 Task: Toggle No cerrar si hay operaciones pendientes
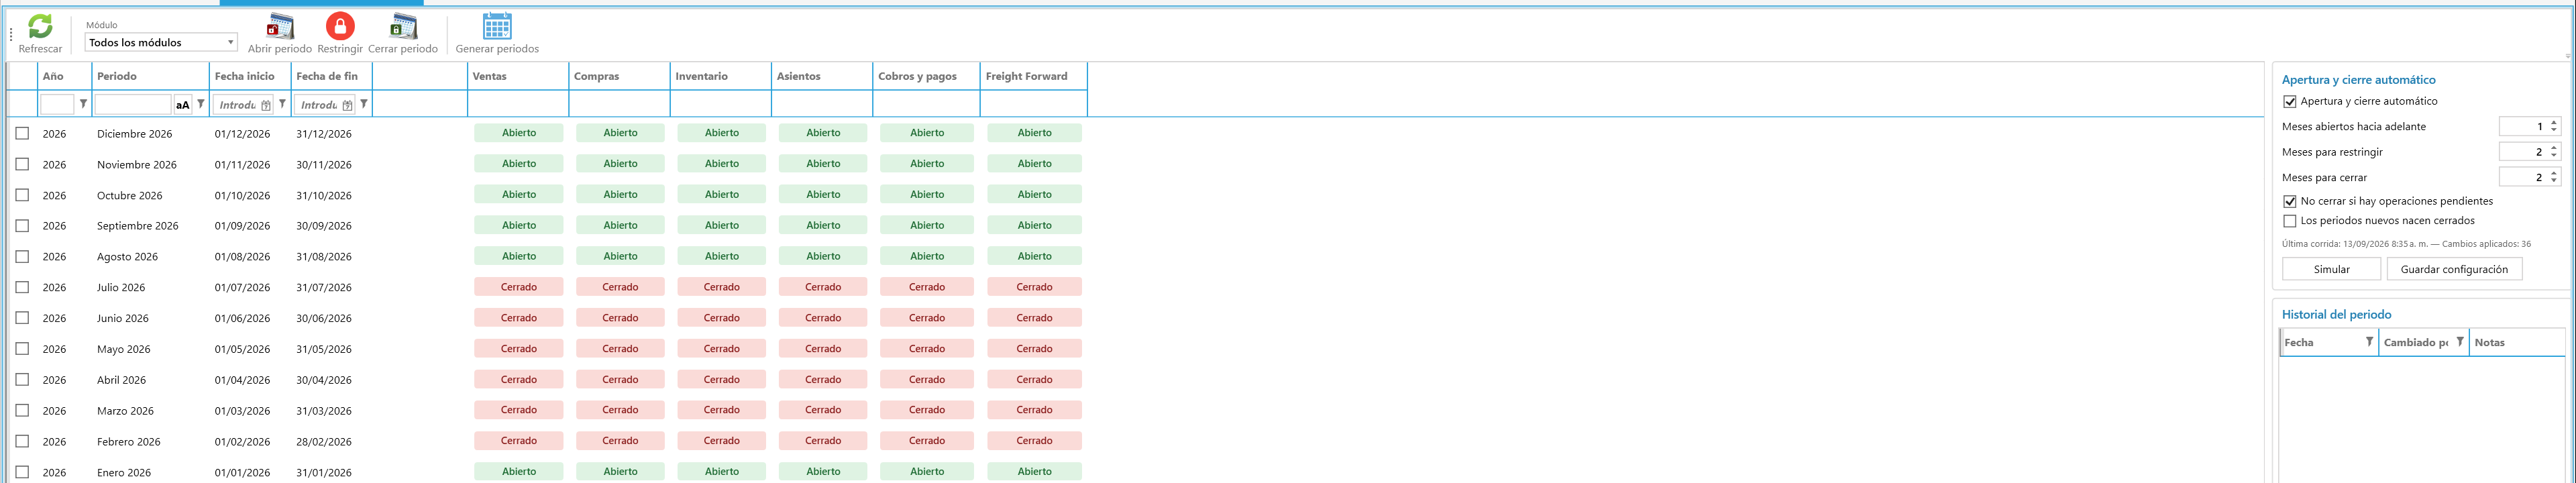pyautogui.click(x=2290, y=202)
